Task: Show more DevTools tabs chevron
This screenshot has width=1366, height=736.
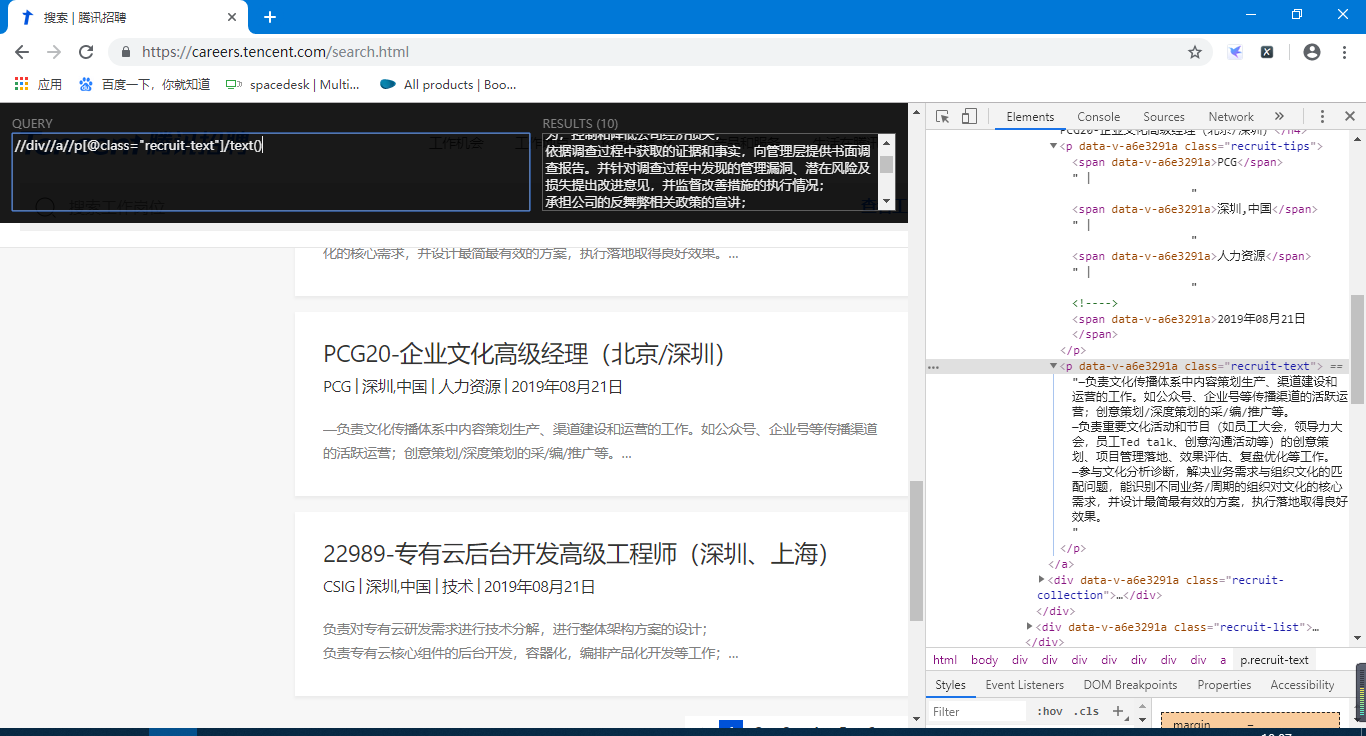Action: (x=1279, y=117)
